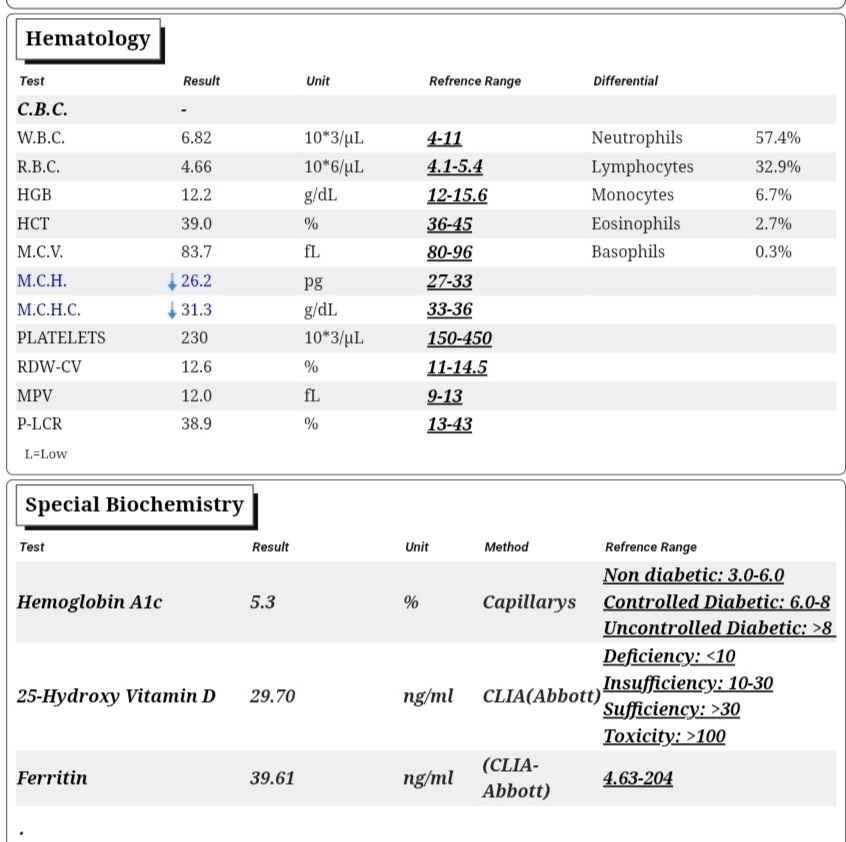Select the Special Biochemistry section heading
The image size is (846, 842).
point(134,505)
